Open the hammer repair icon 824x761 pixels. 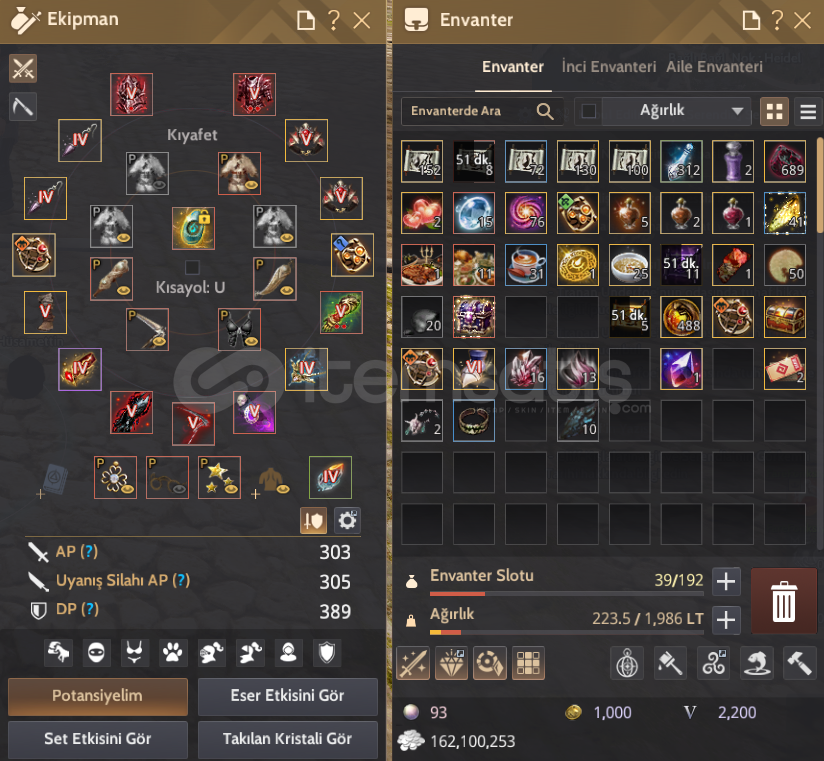point(799,663)
